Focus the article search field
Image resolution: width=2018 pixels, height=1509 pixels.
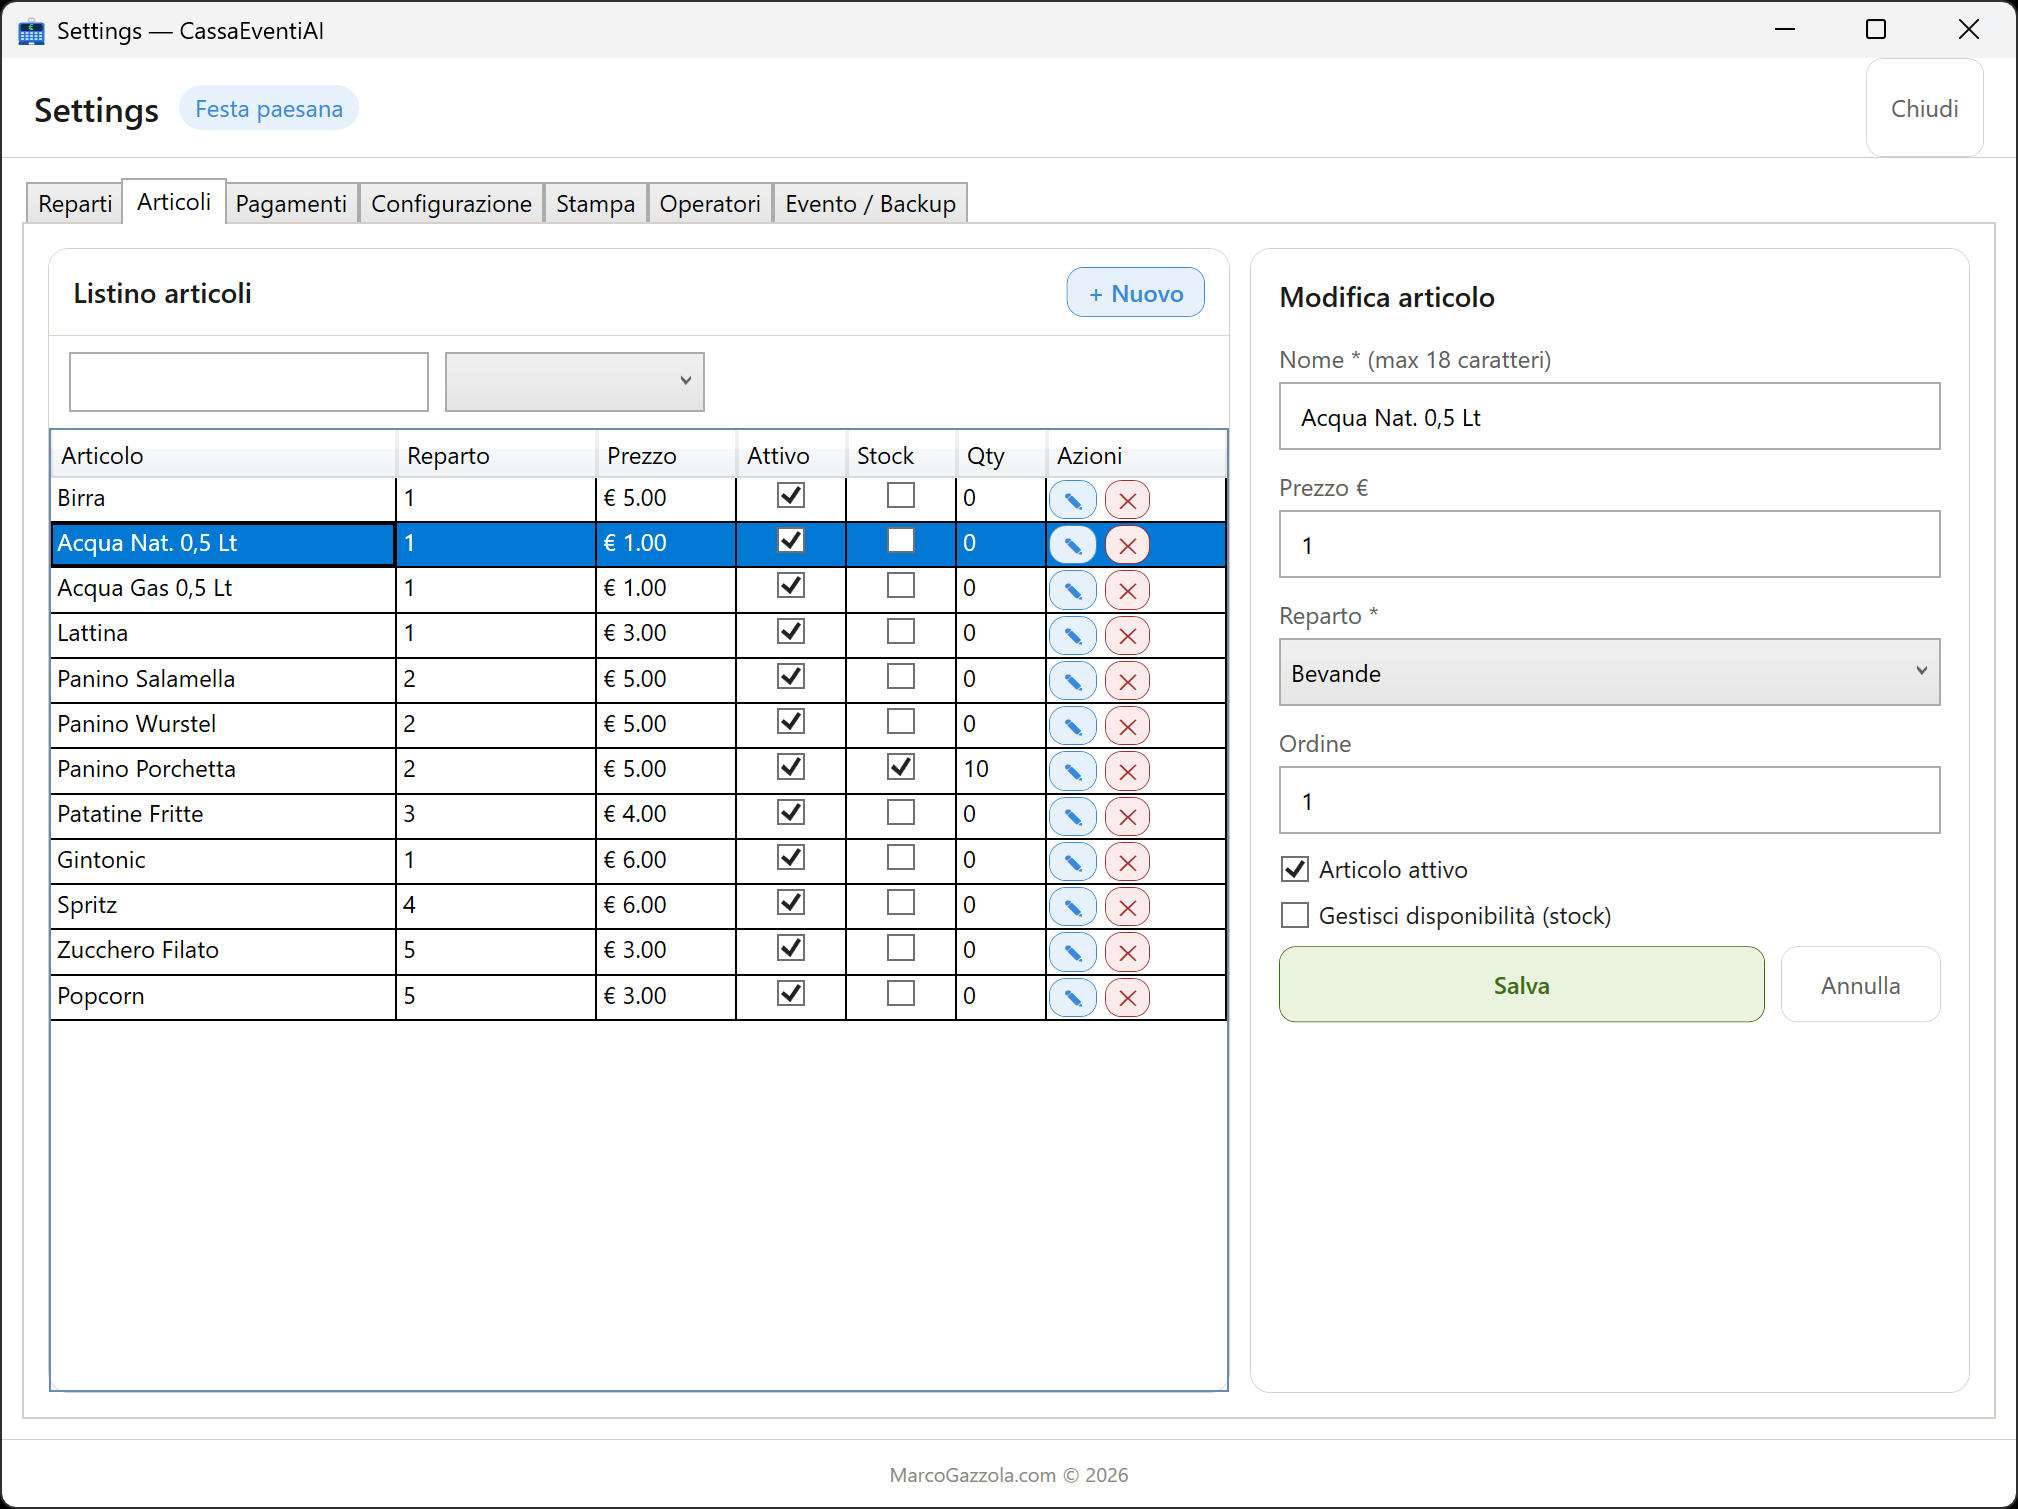pyautogui.click(x=249, y=381)
